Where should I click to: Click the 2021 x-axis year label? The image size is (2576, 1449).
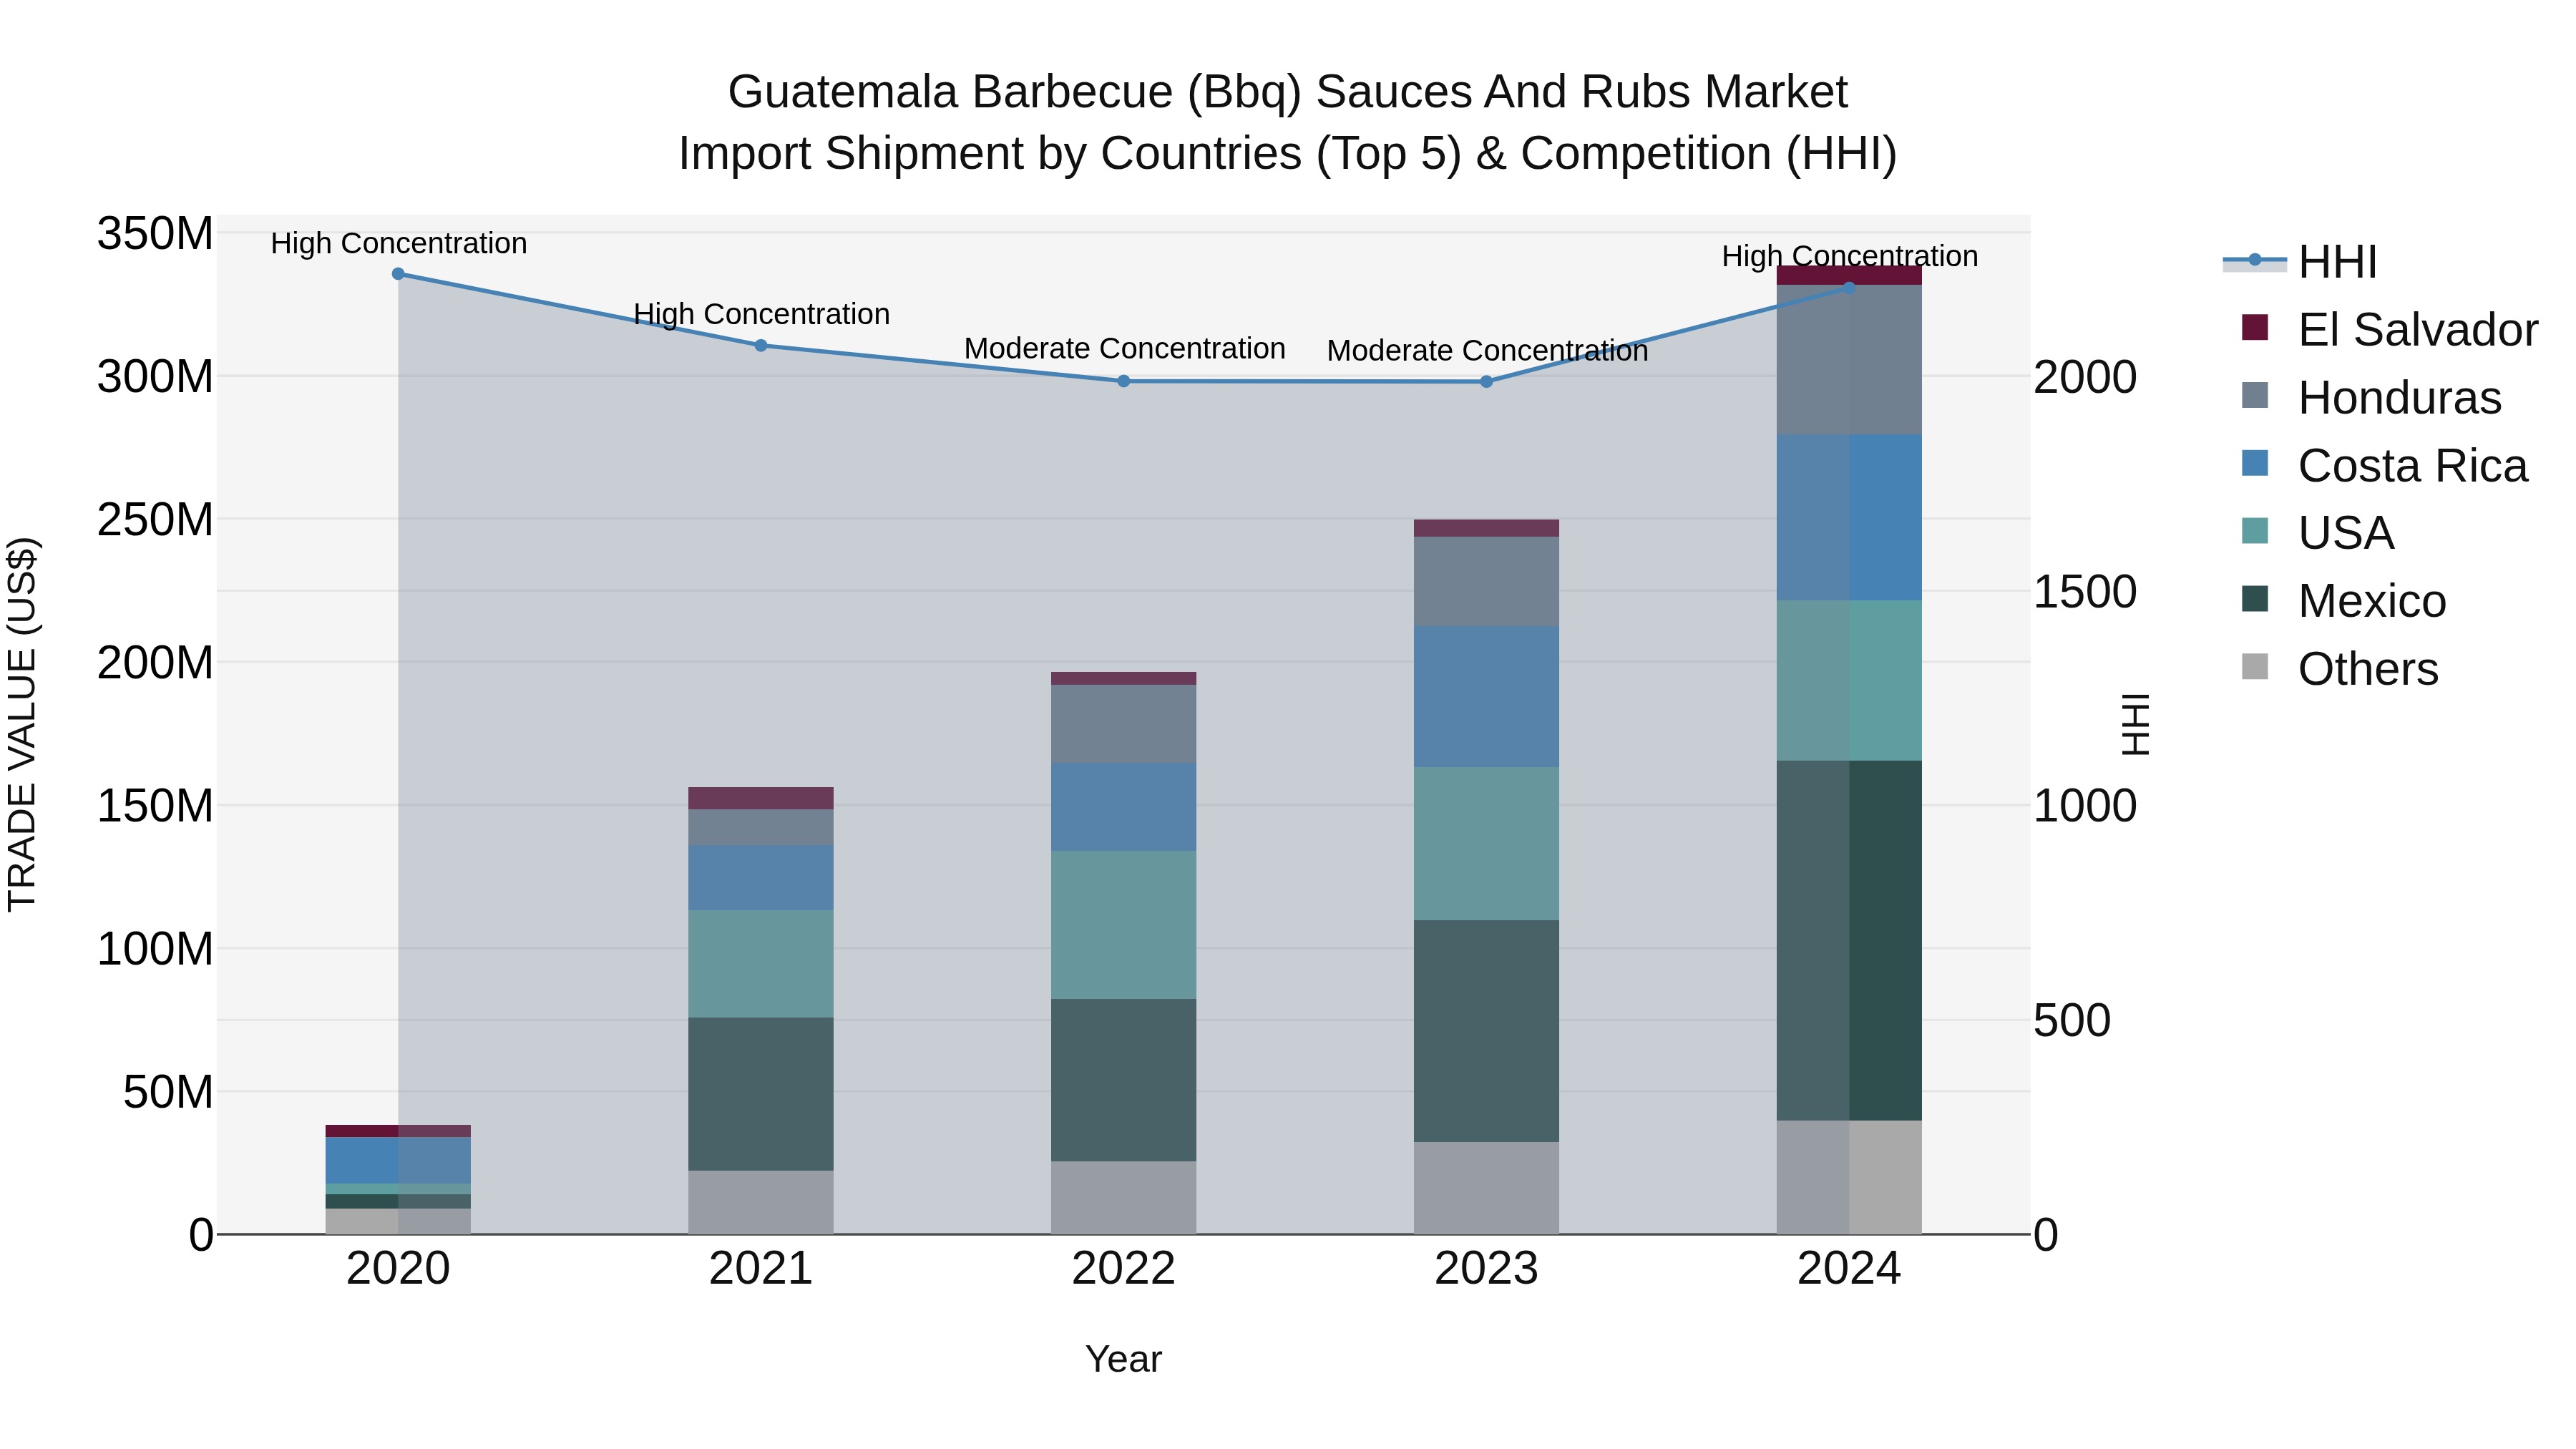pyautogui.click(x=761, y=1269)
